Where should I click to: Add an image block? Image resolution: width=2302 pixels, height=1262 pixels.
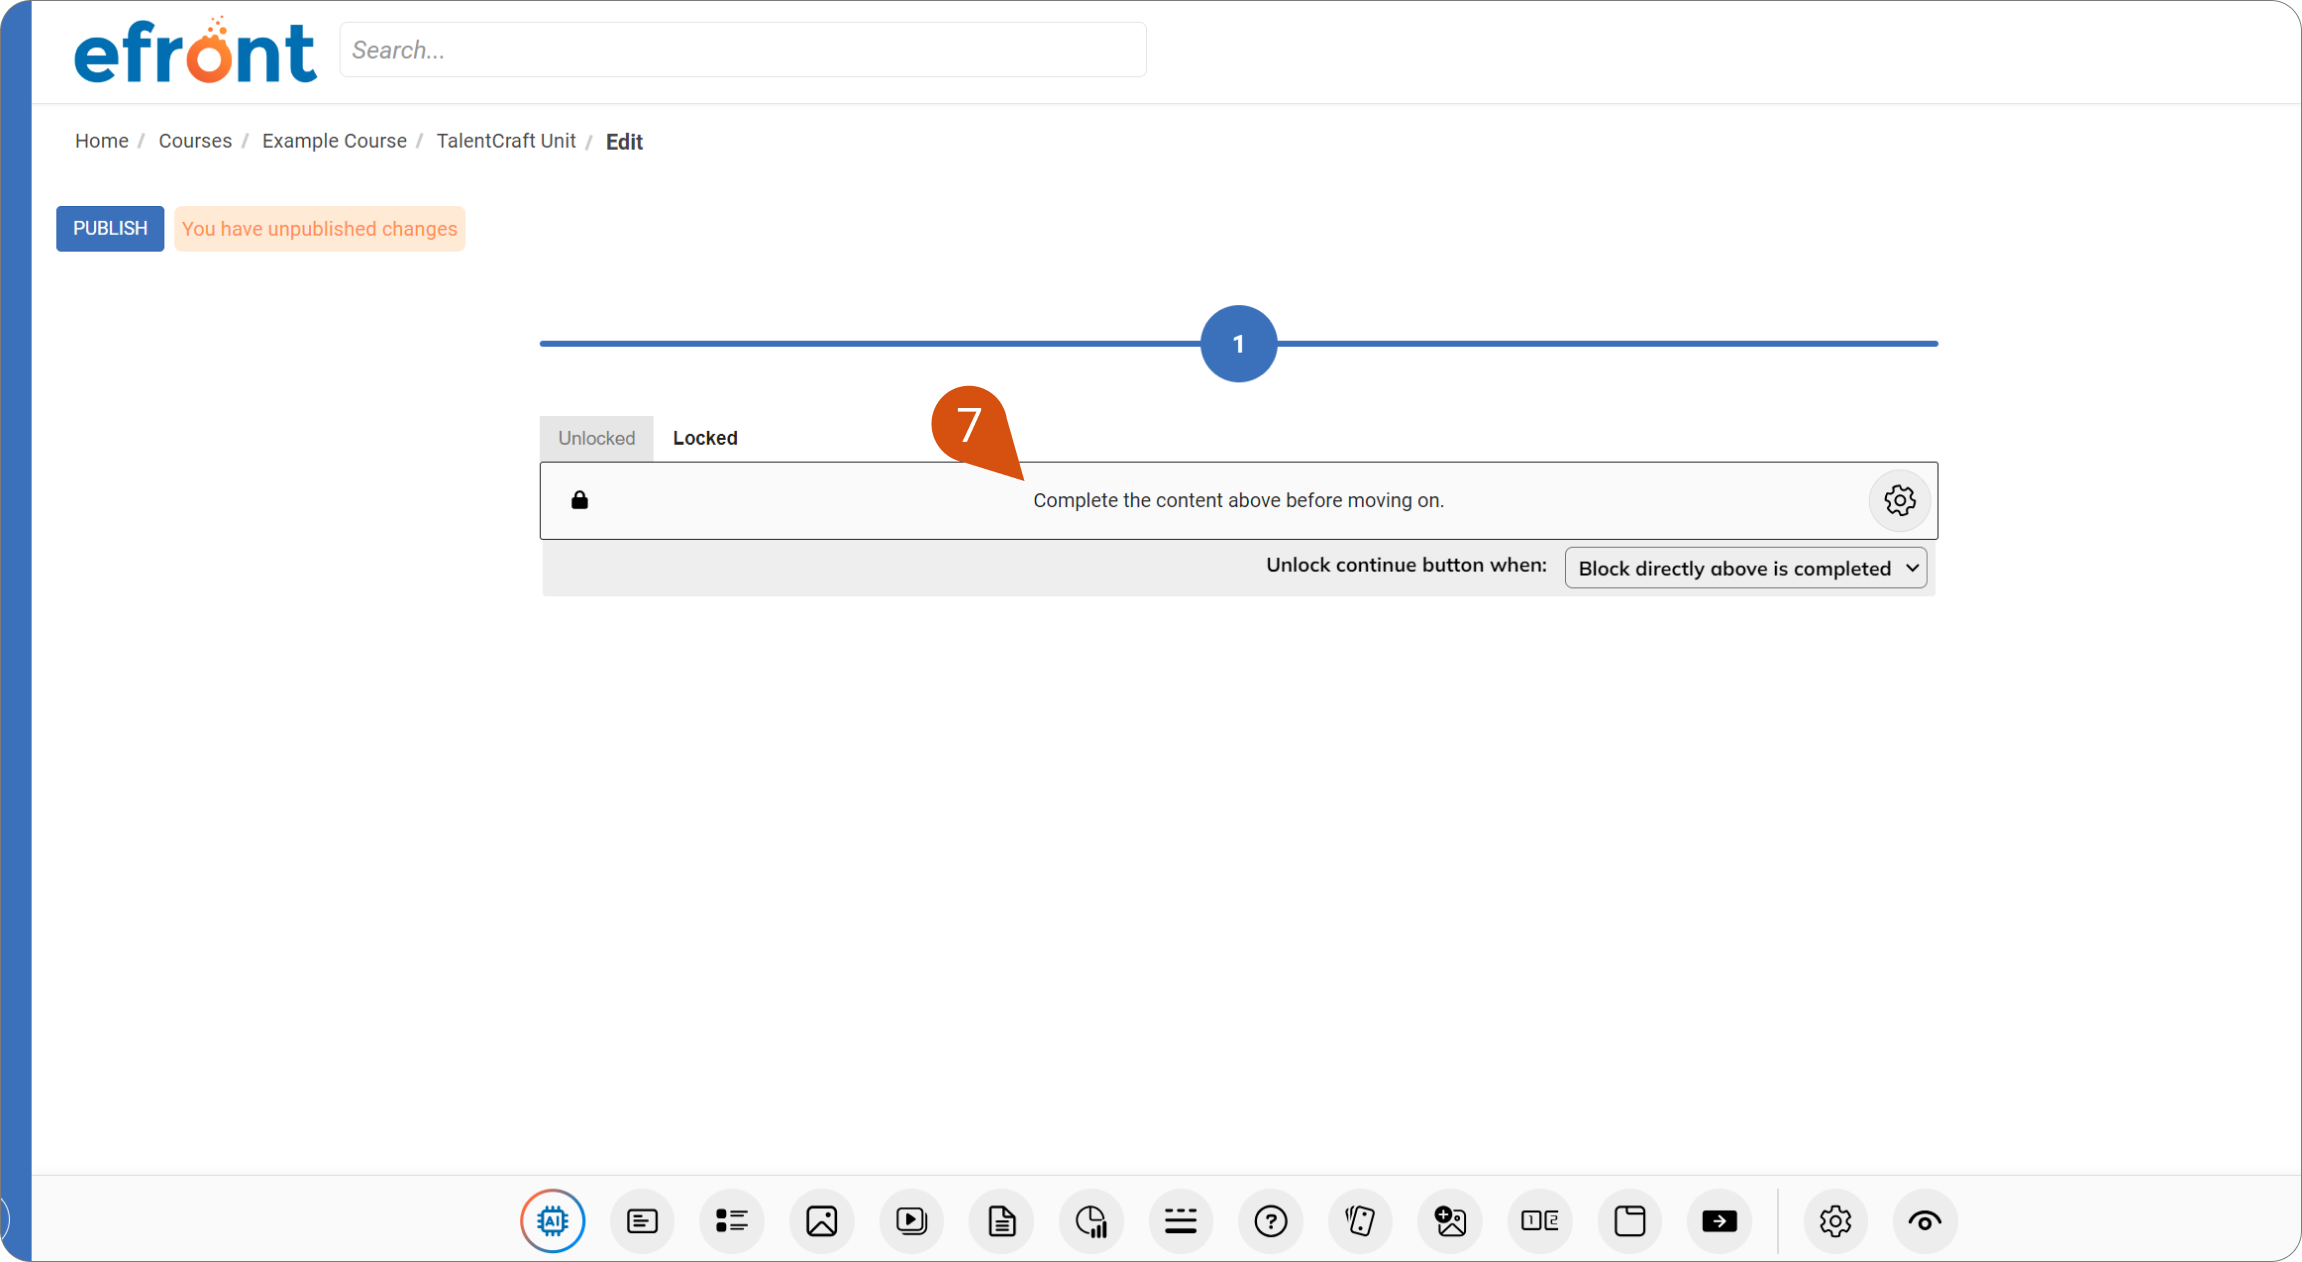822,1220
